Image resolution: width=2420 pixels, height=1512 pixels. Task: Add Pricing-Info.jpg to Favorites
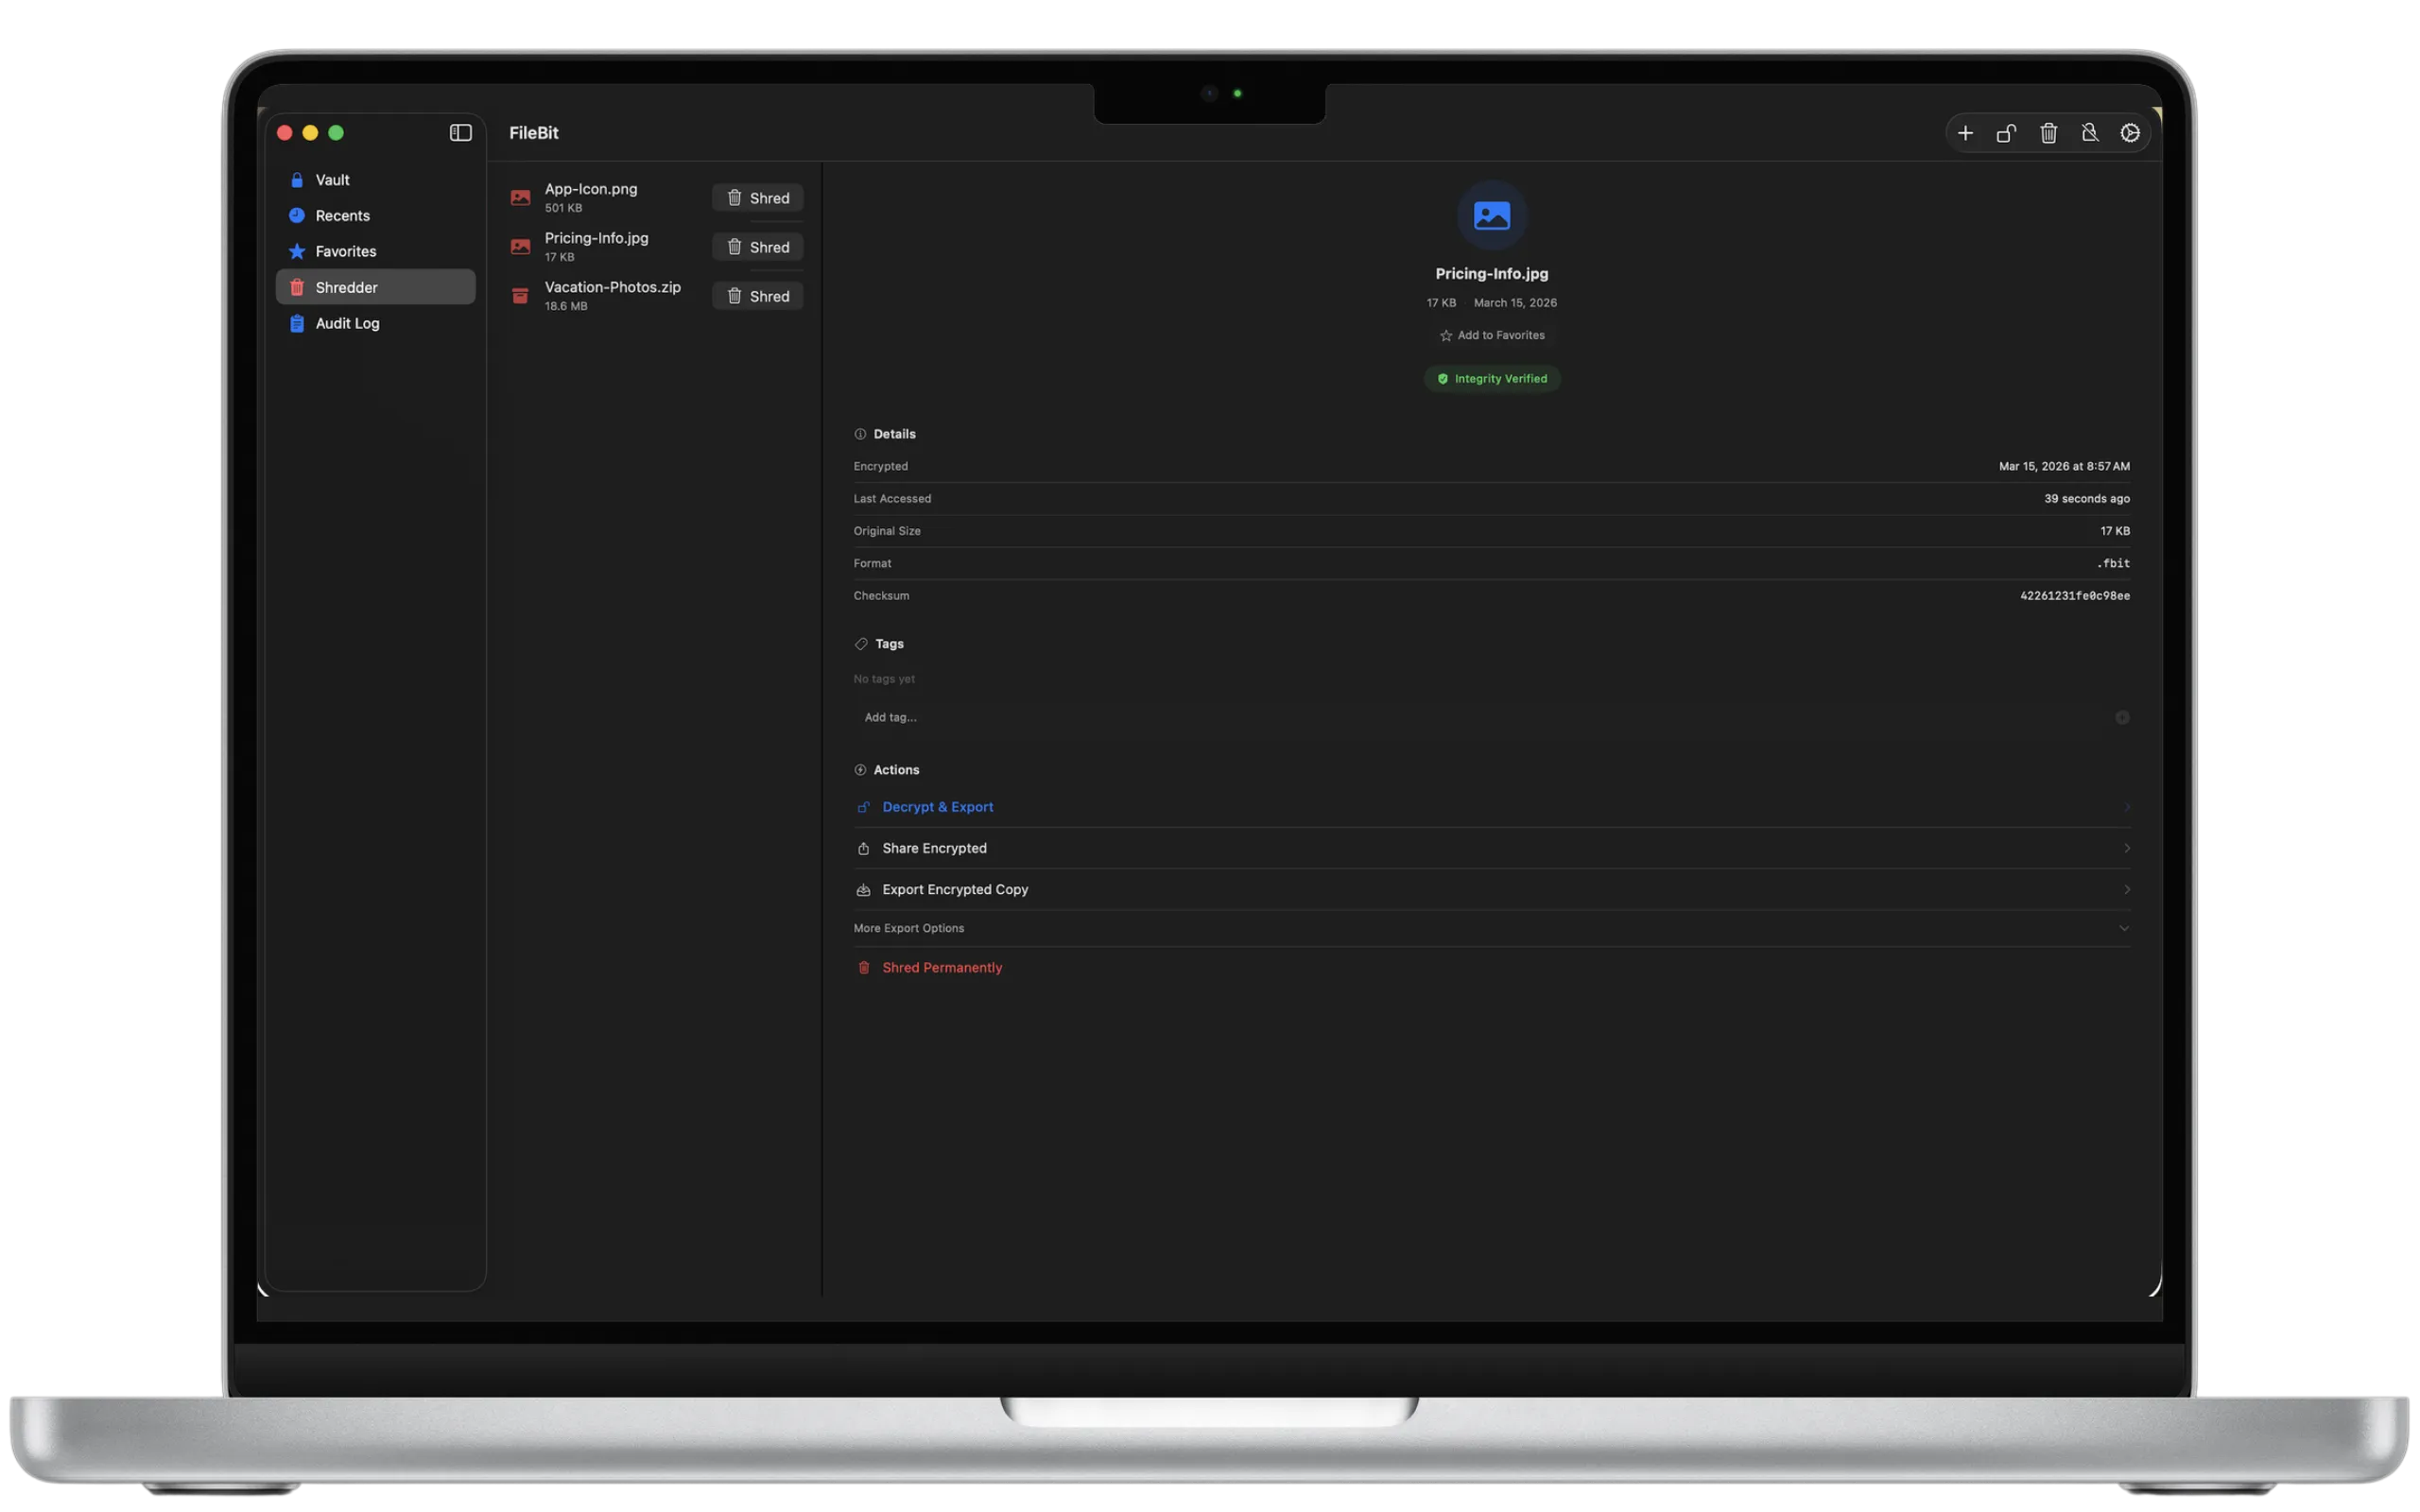point(1491,335)
